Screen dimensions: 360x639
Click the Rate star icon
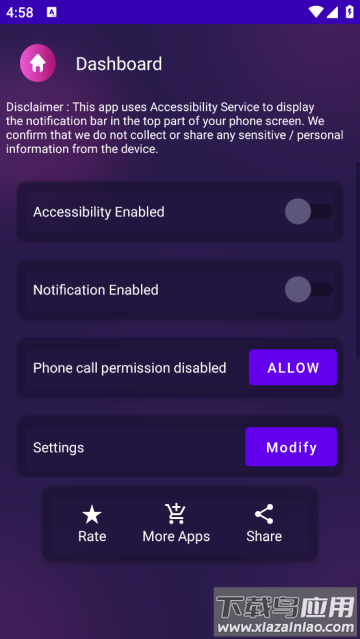pyautogui.click(x=92, y=514)
